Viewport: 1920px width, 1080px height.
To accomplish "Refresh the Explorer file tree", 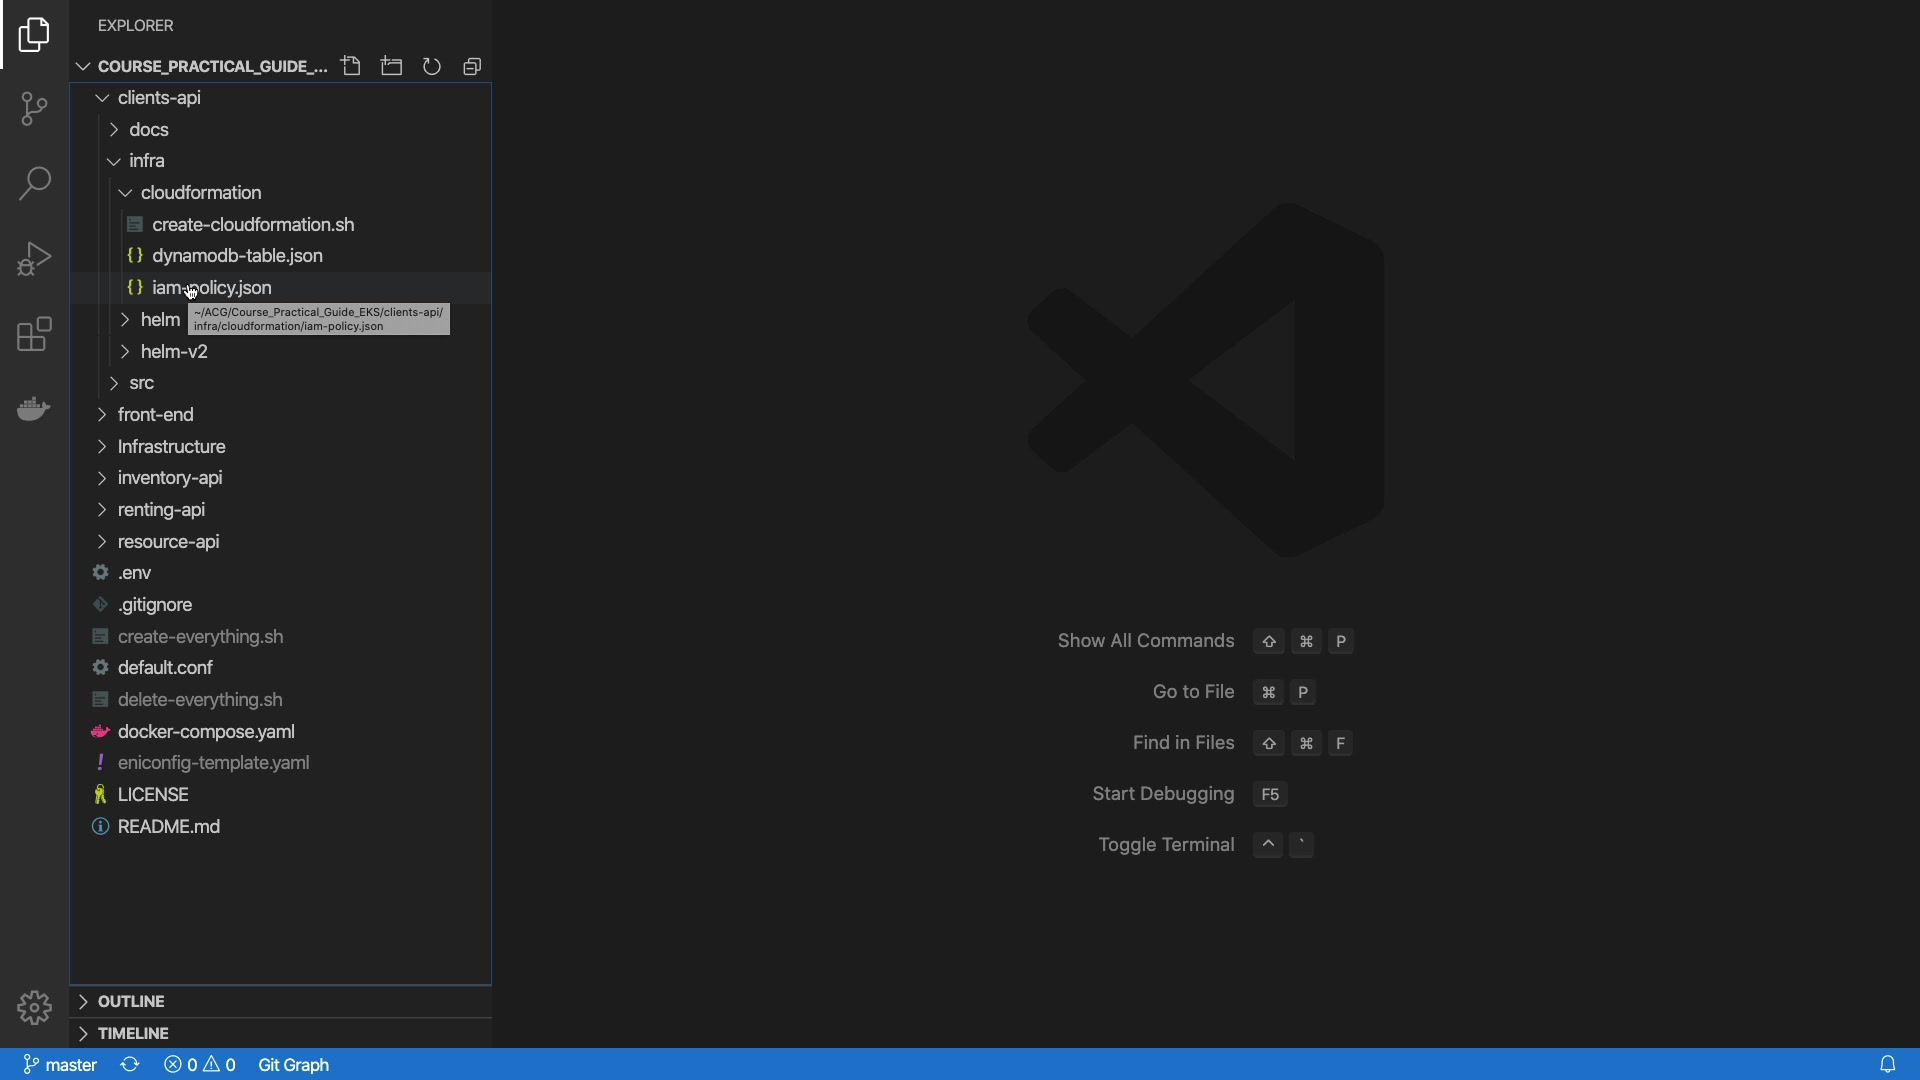I will pos(432,66).
